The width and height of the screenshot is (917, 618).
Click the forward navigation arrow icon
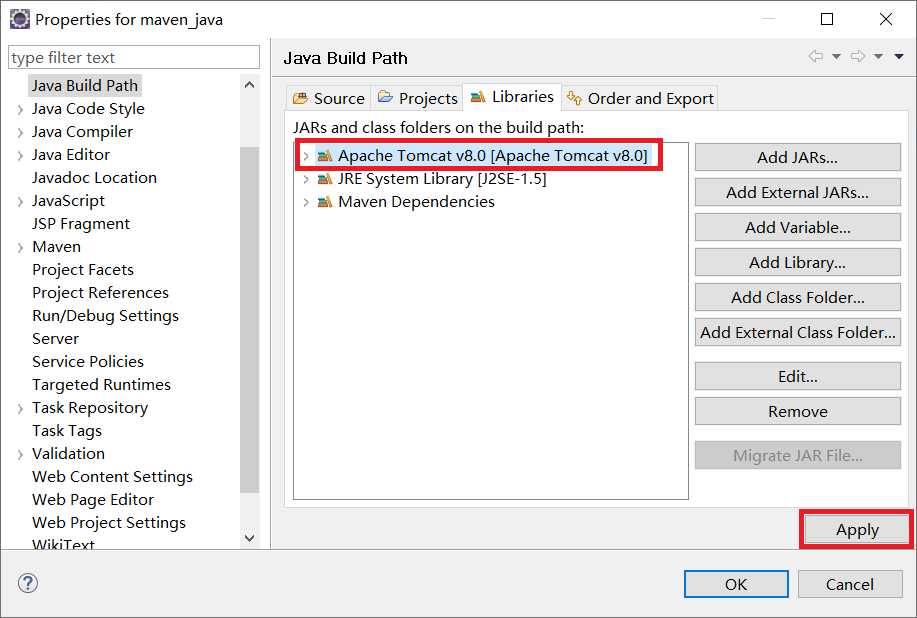(858, 56)
